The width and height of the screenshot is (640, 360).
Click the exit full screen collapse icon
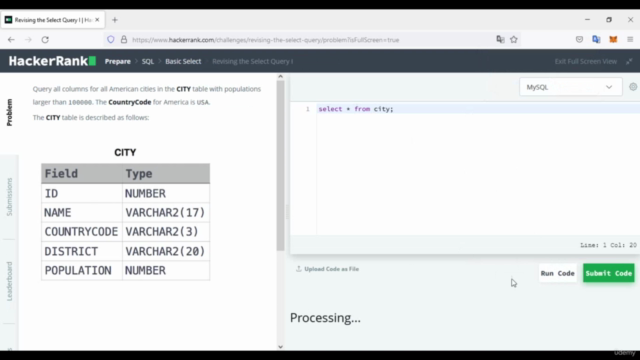coord(629,61)
